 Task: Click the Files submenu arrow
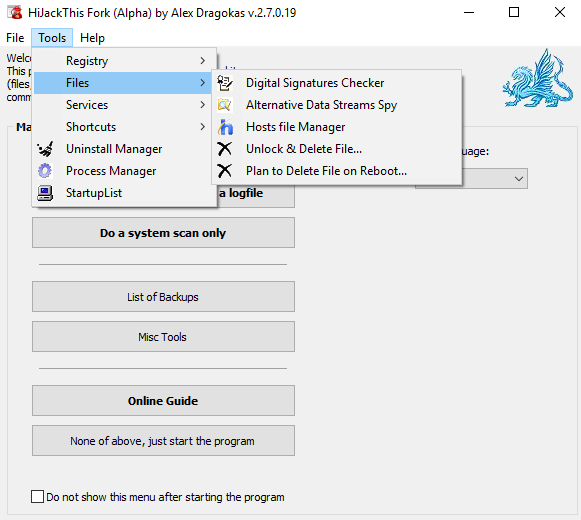pos(202,83)
